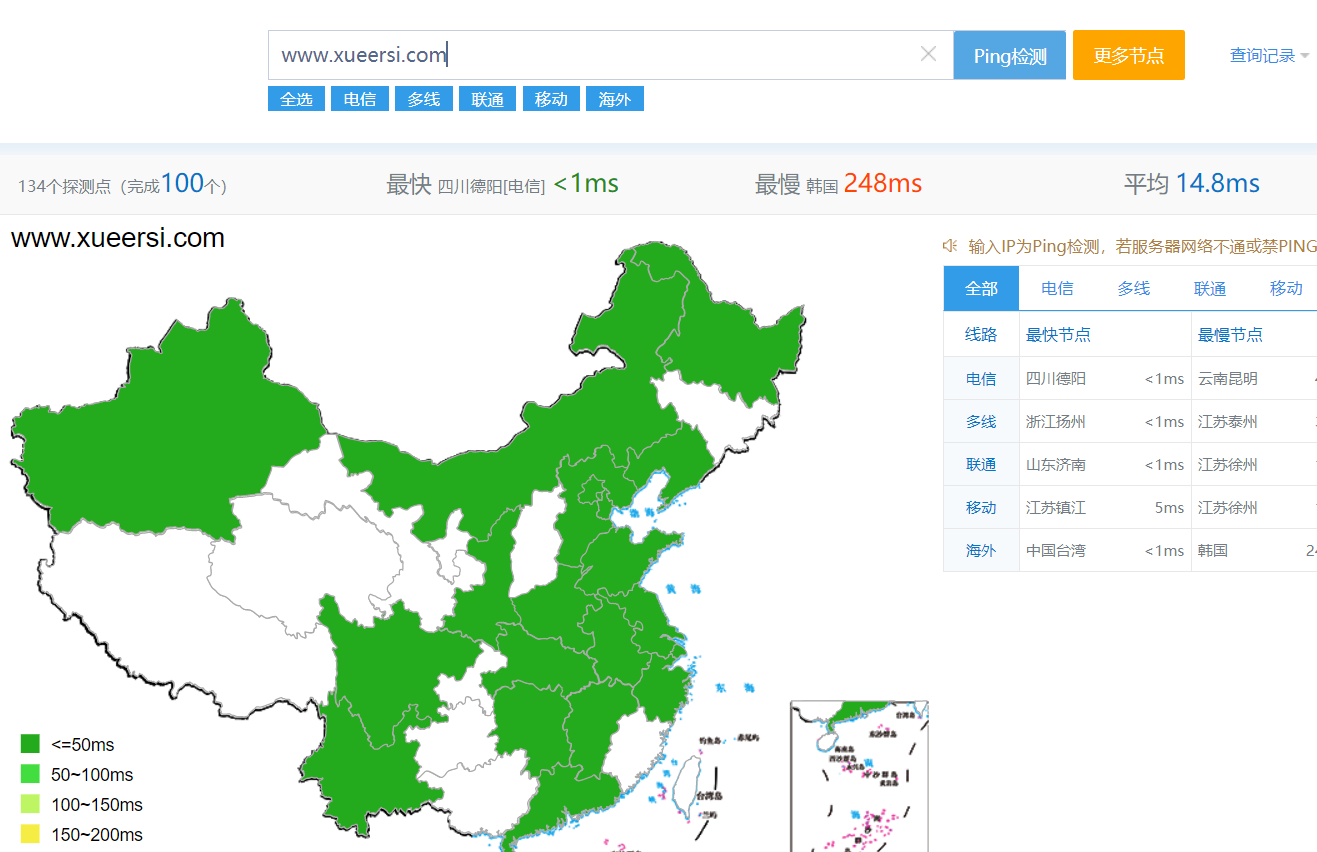1317x852 pixels.
Task: Select the 全部 tab in results panel
Action: pos(981,288)
